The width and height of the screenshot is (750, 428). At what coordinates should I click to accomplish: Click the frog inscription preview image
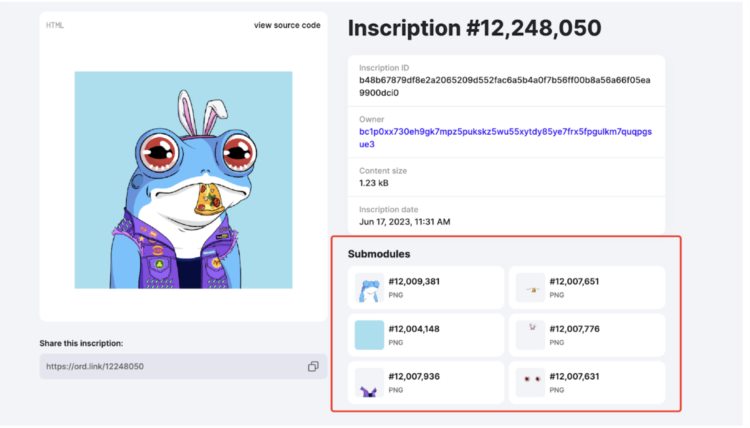[x=183, y=180]
